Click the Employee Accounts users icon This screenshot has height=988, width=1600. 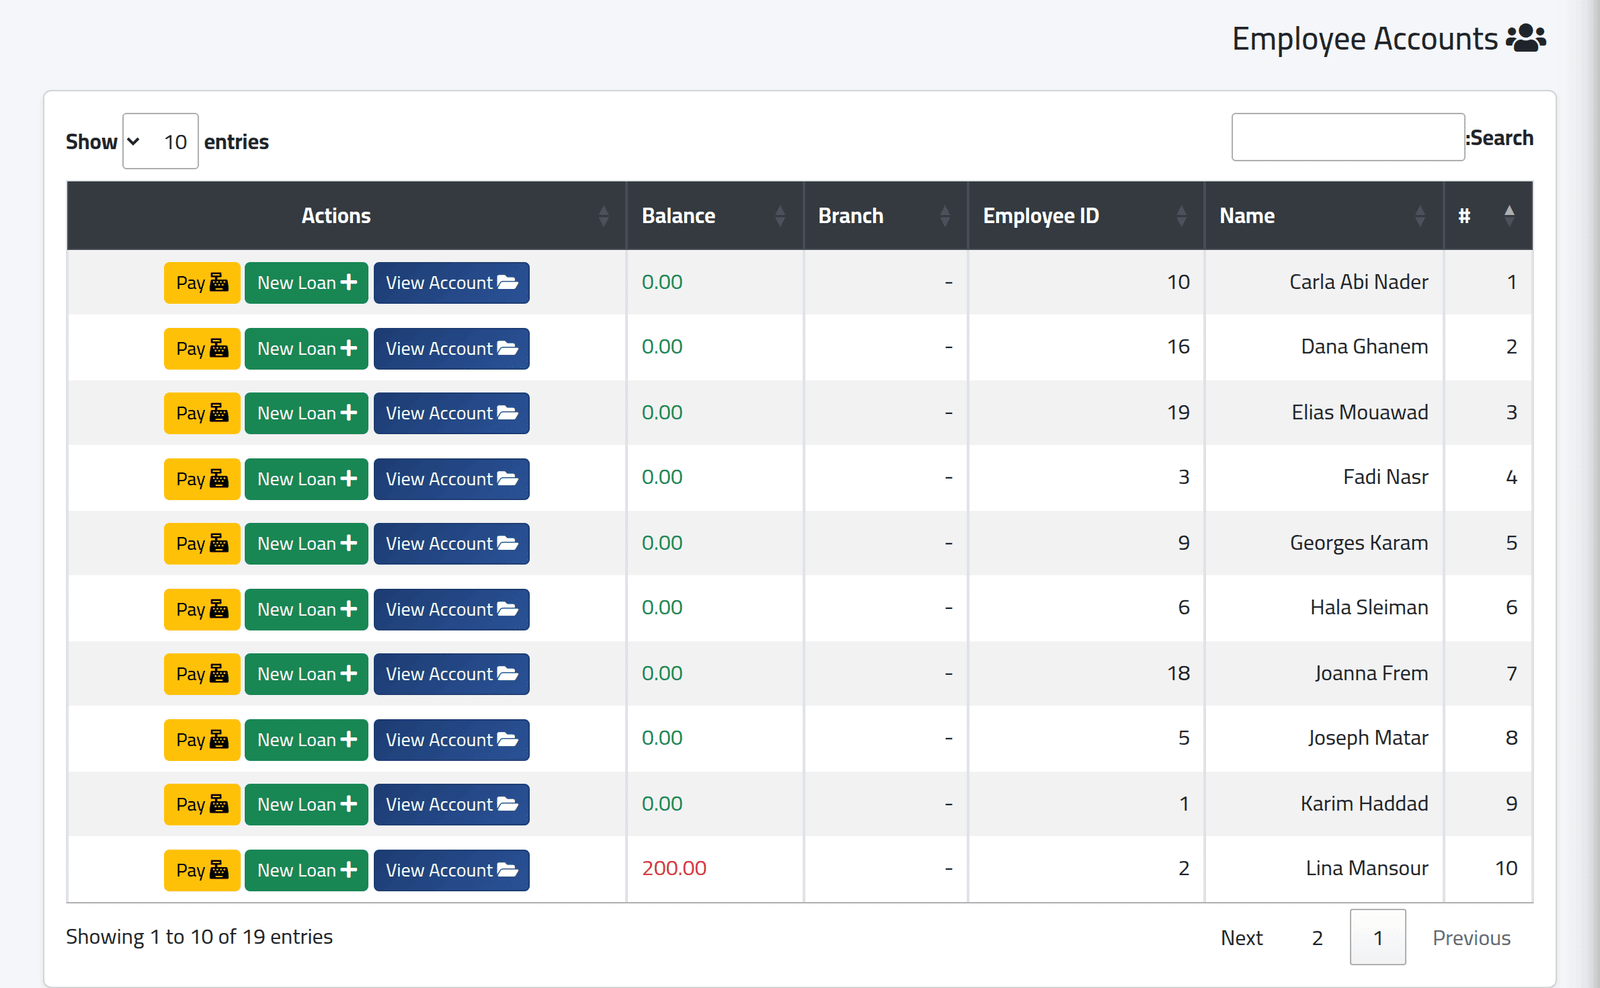(1526, 38)
